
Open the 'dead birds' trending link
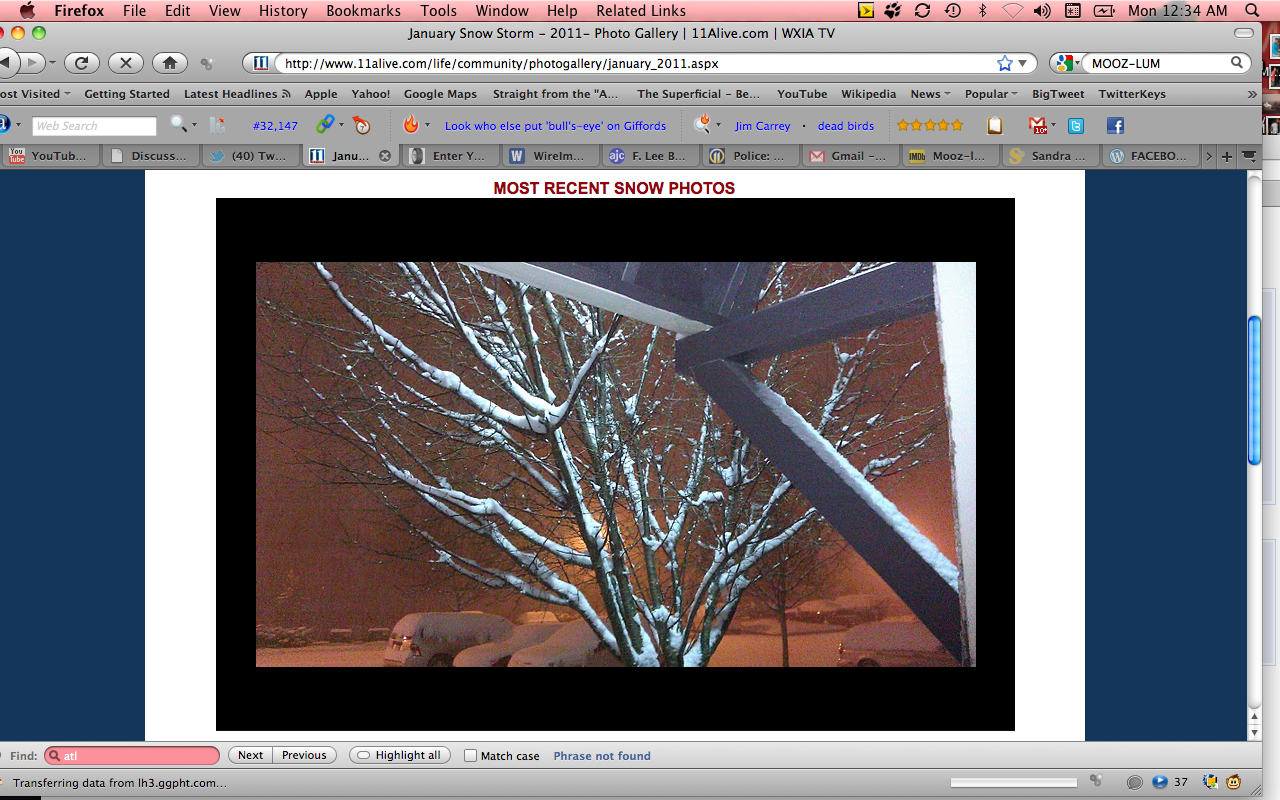click(x=845, y=126)
